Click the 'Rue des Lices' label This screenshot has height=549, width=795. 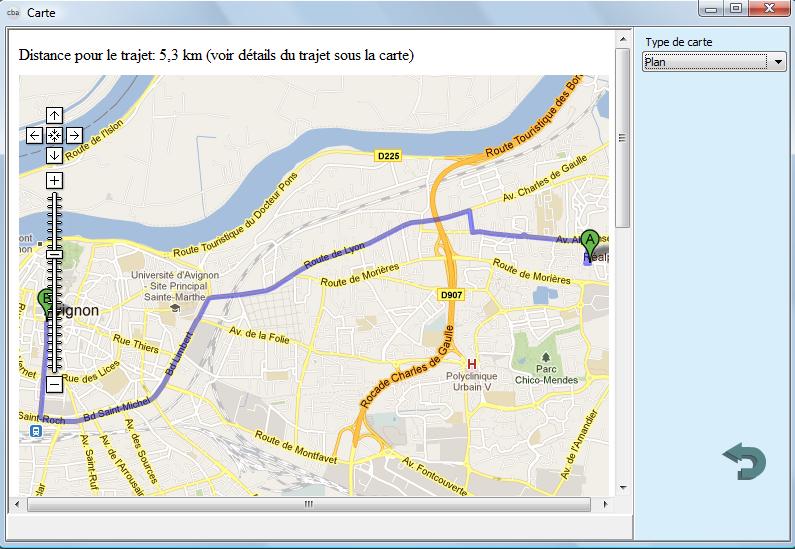point(92,373)
